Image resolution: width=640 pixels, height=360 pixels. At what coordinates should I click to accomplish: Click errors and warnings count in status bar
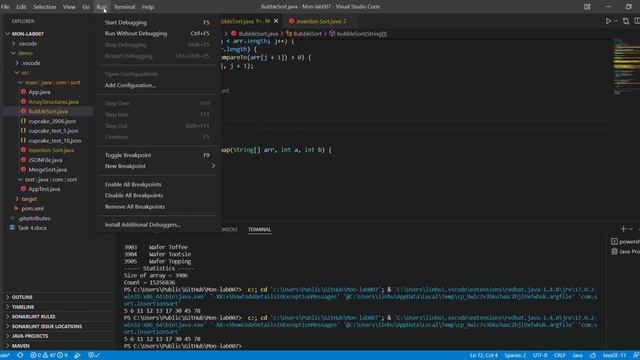tap(49, 356)
